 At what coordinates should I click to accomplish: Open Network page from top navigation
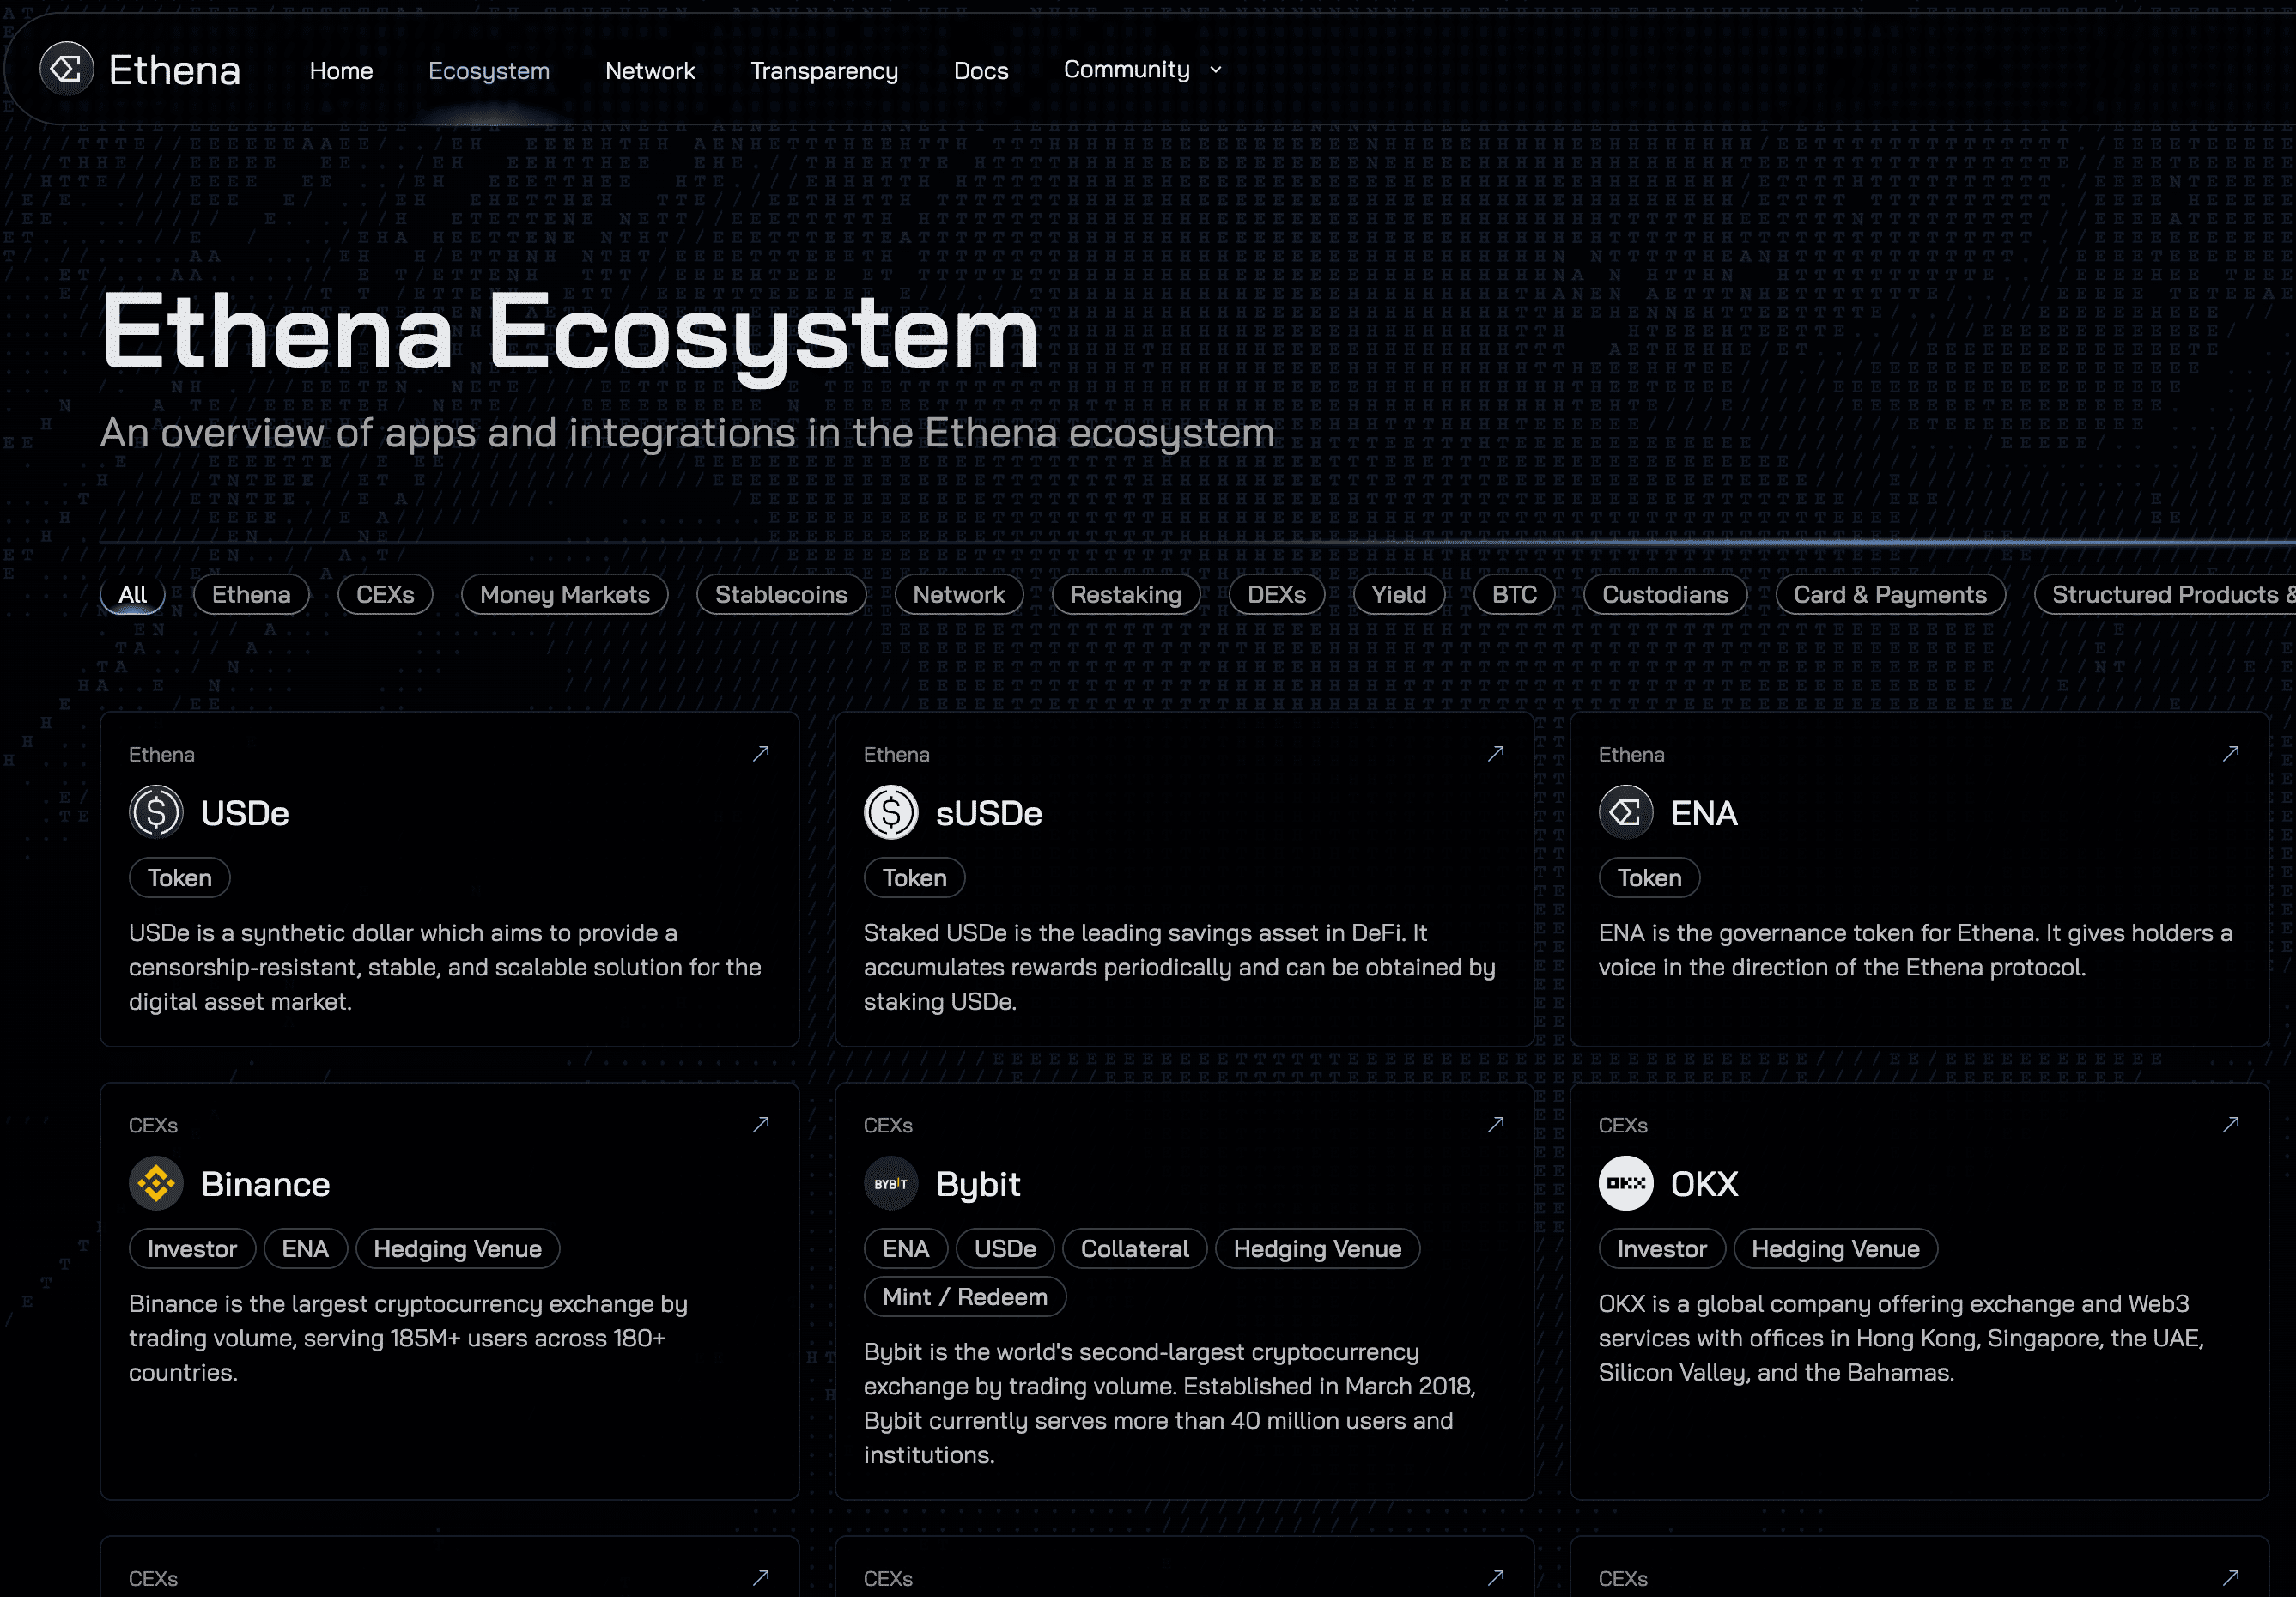[650, 71]
